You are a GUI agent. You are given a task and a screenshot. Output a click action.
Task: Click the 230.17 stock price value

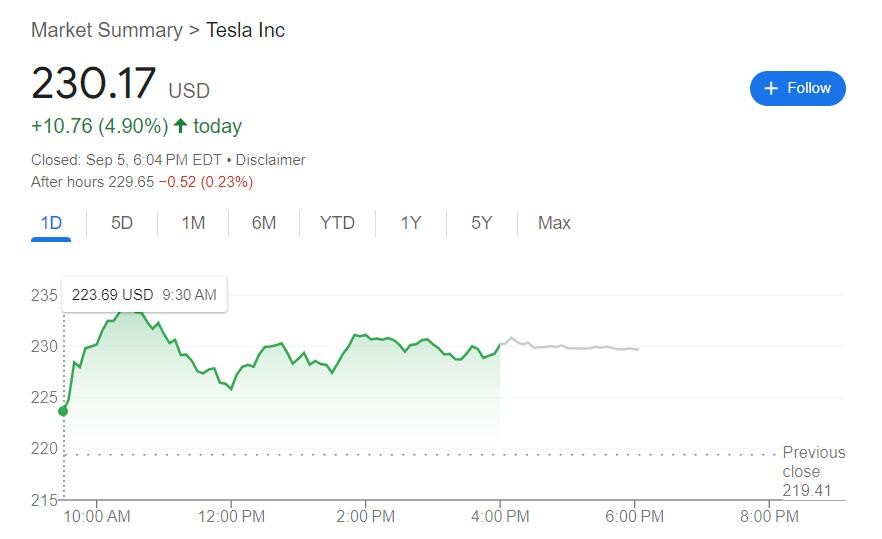[93, 83]
